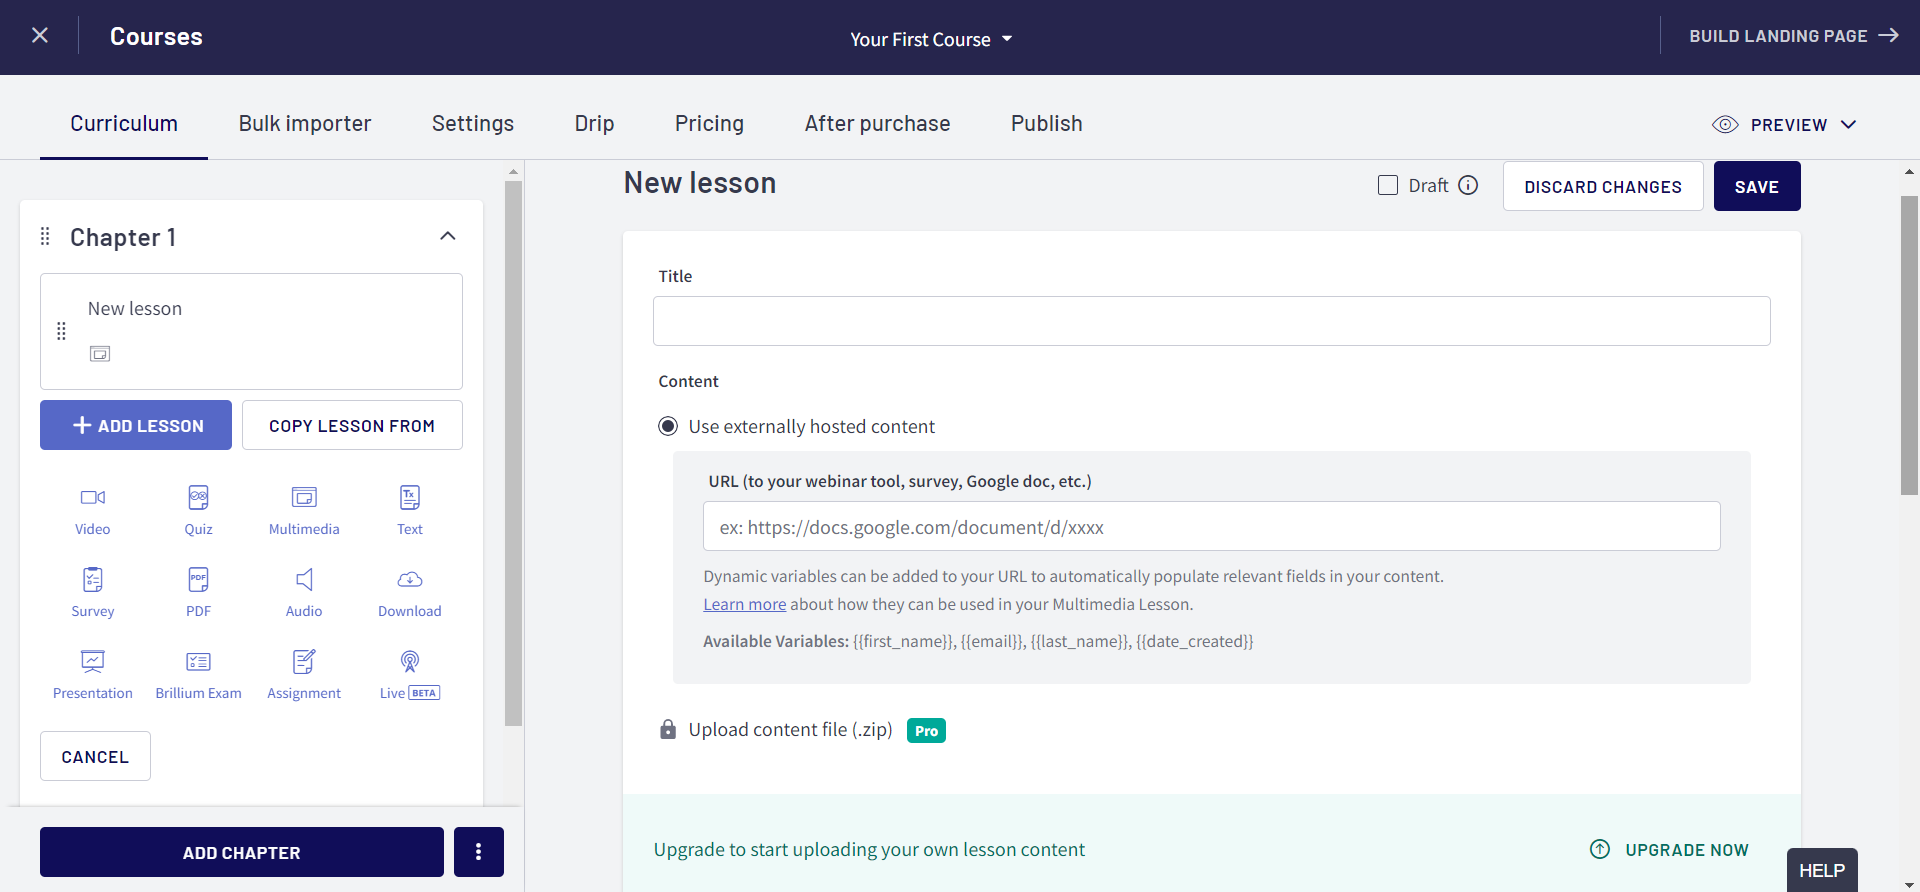Select Use externally hosted content radio

click(x=668, y=427)
